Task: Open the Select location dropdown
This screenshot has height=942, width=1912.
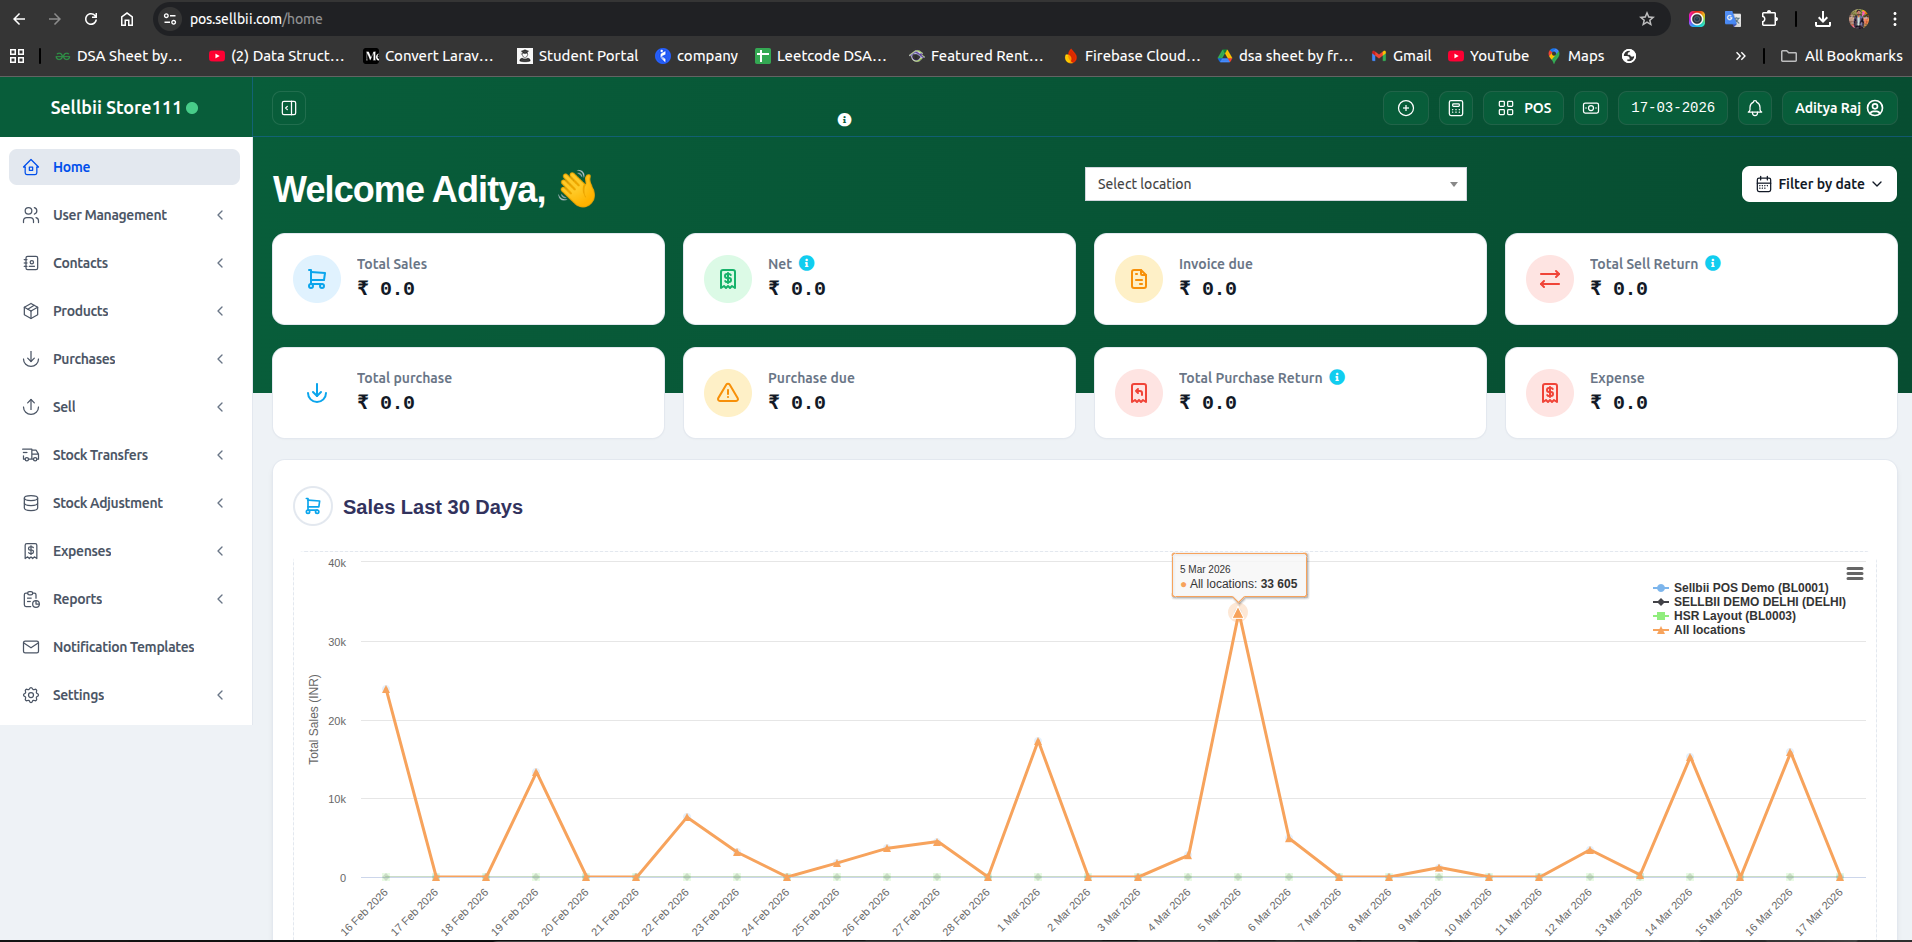Action: tap(1275, 184)
